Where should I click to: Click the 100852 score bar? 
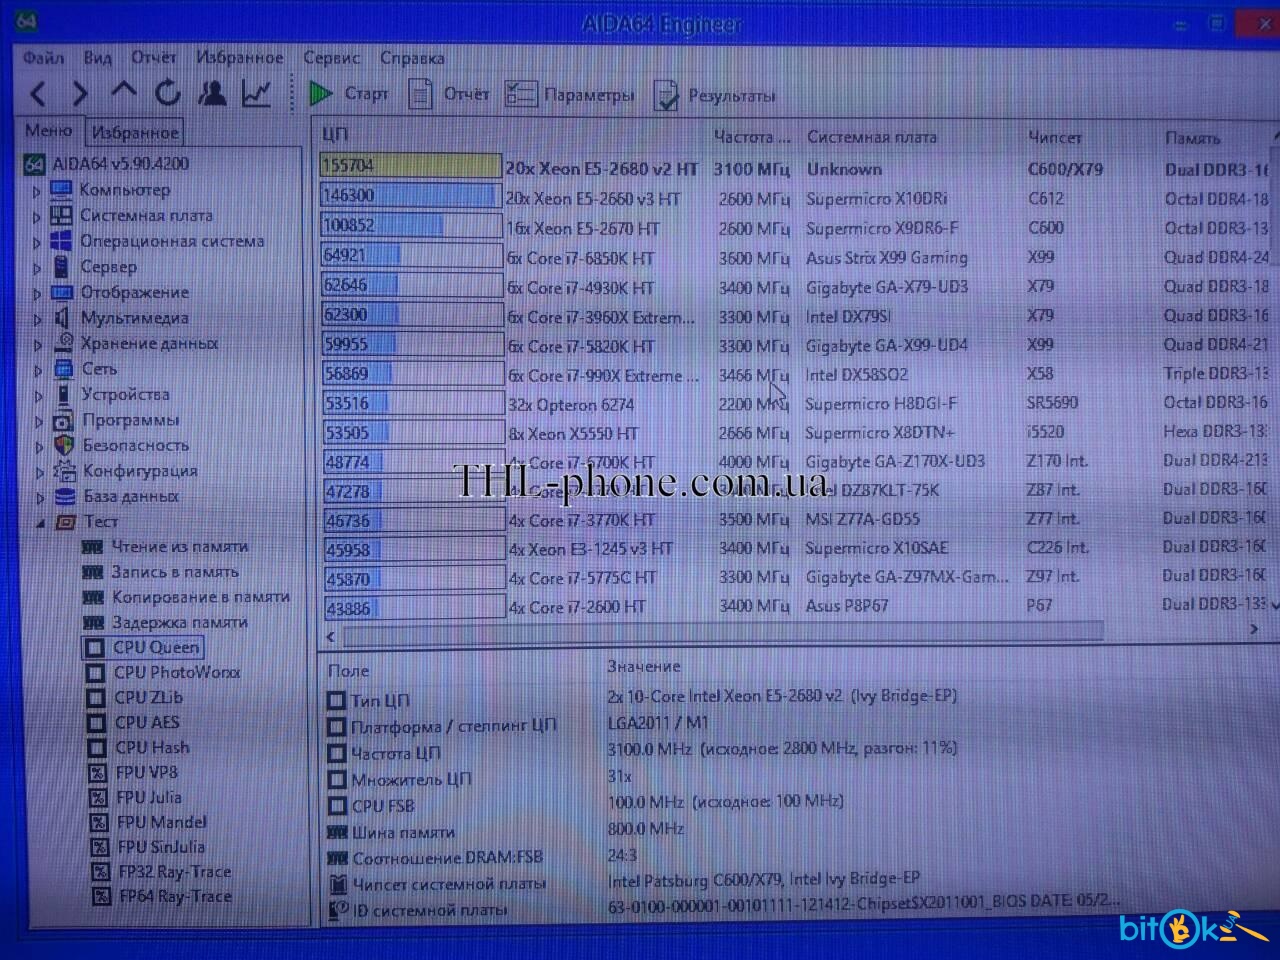coord(411,226)
